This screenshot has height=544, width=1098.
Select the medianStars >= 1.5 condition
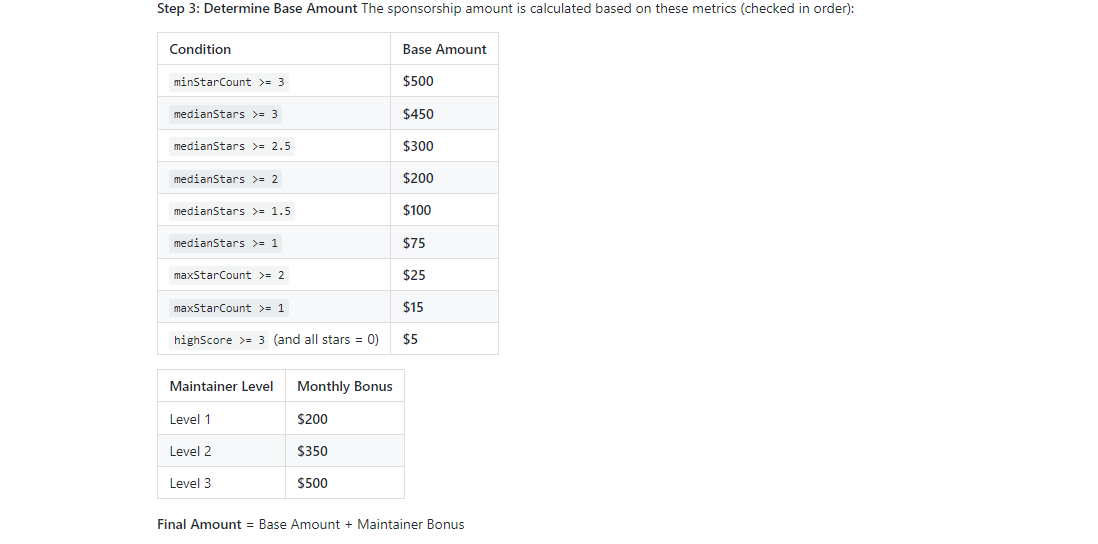point(232,211)
